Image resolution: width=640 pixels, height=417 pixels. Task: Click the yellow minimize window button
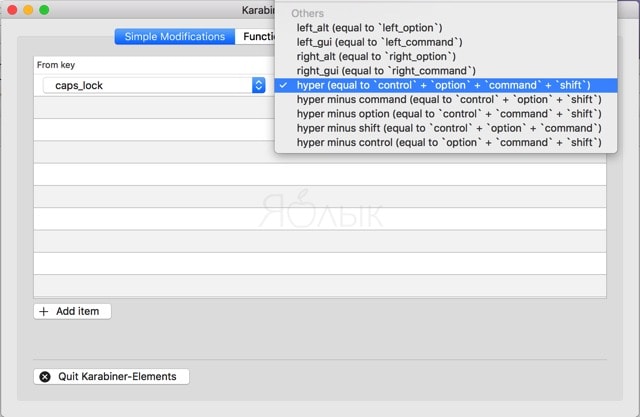(28, 10)
